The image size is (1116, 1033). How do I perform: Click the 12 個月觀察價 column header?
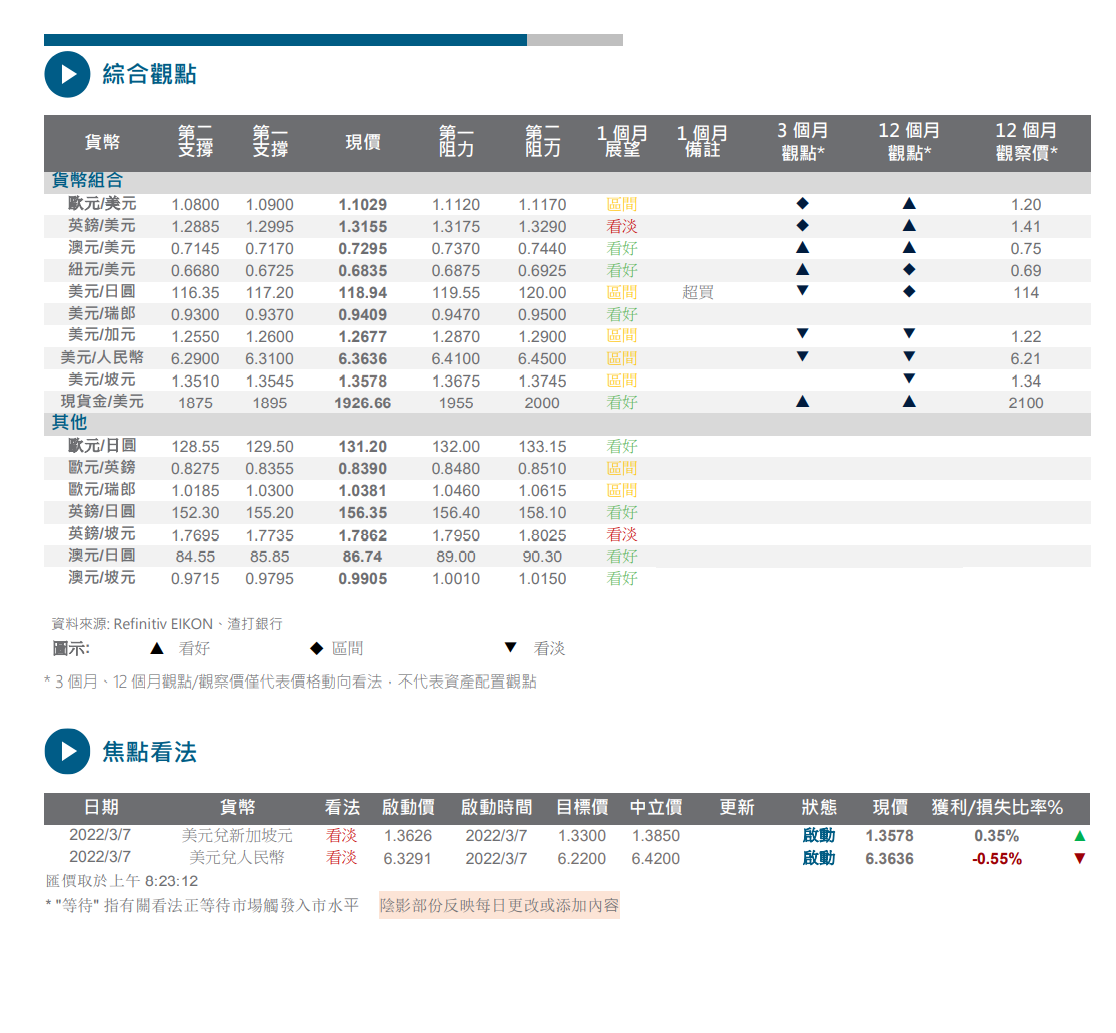point(1026,142)
